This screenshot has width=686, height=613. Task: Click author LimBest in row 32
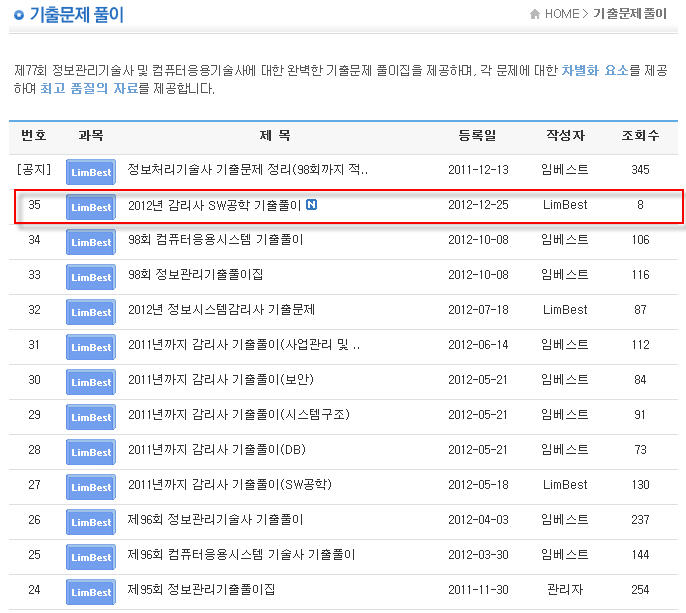[565, 310]
